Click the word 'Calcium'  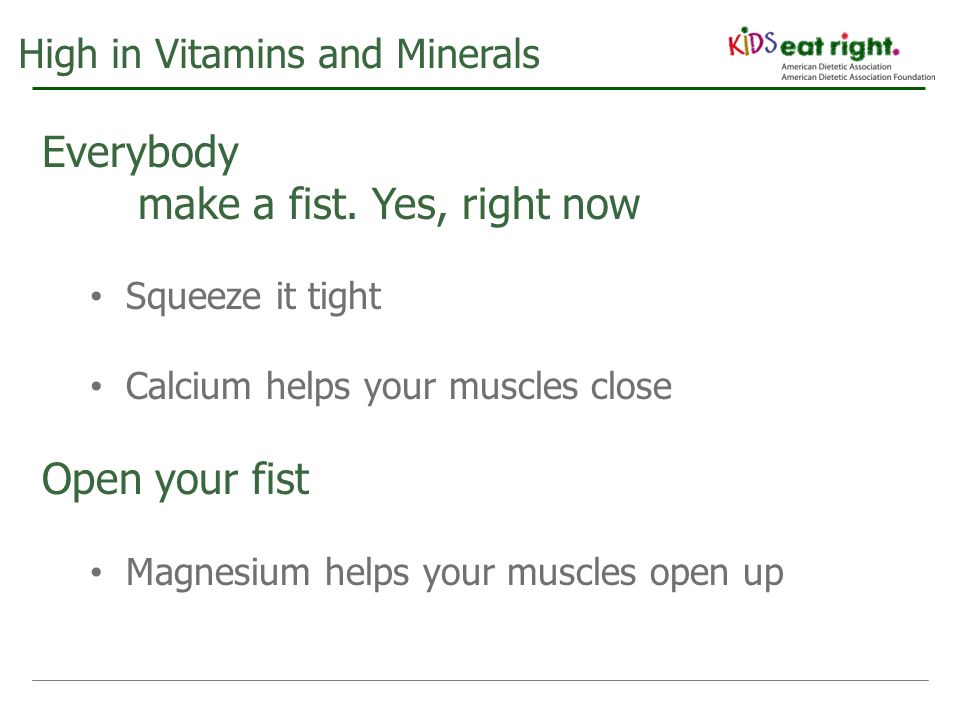[x=189, y=386]
